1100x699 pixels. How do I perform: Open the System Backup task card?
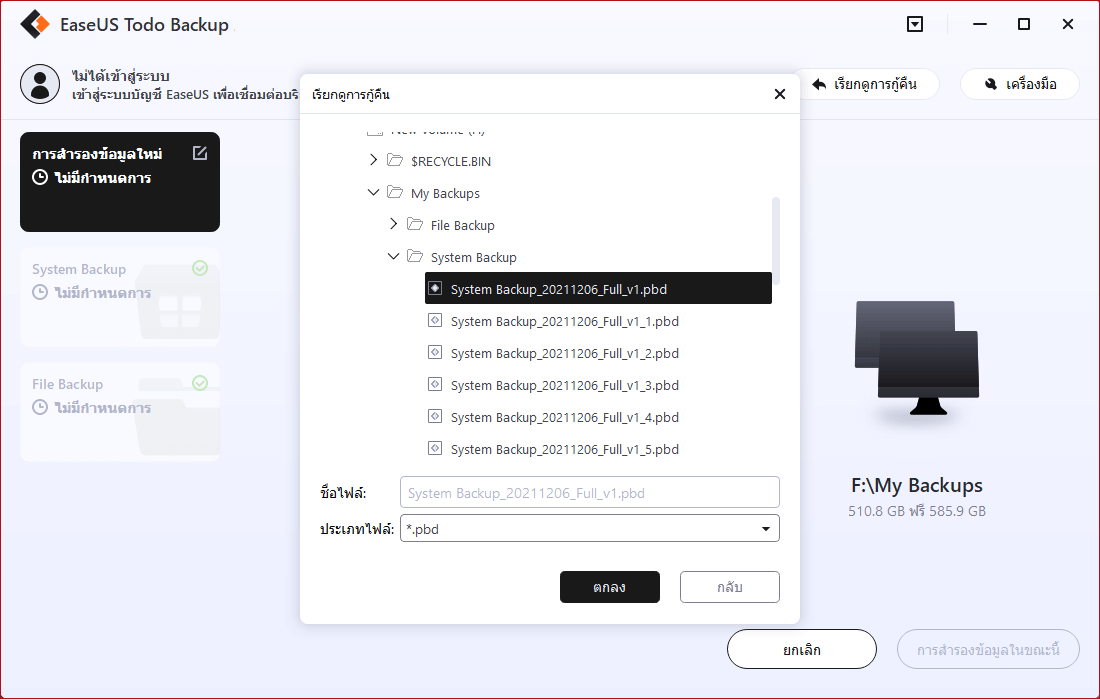(x=120, y=297)
